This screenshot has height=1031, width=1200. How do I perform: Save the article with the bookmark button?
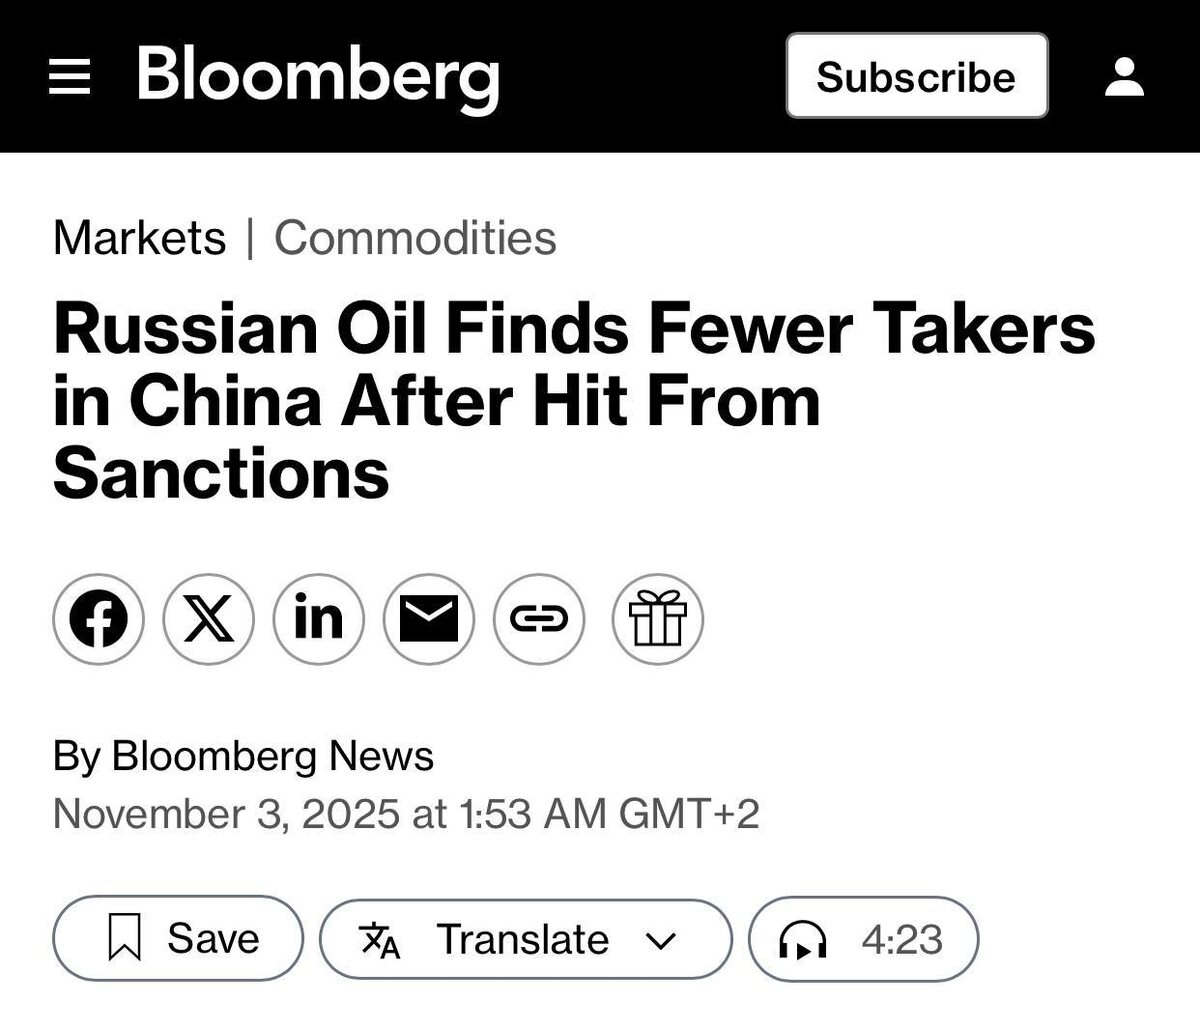(177, 938)
